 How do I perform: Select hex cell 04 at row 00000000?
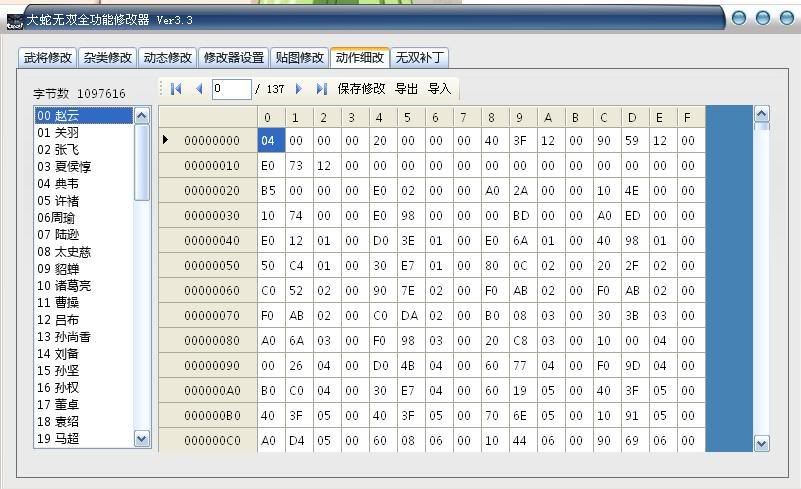[268, 141]
